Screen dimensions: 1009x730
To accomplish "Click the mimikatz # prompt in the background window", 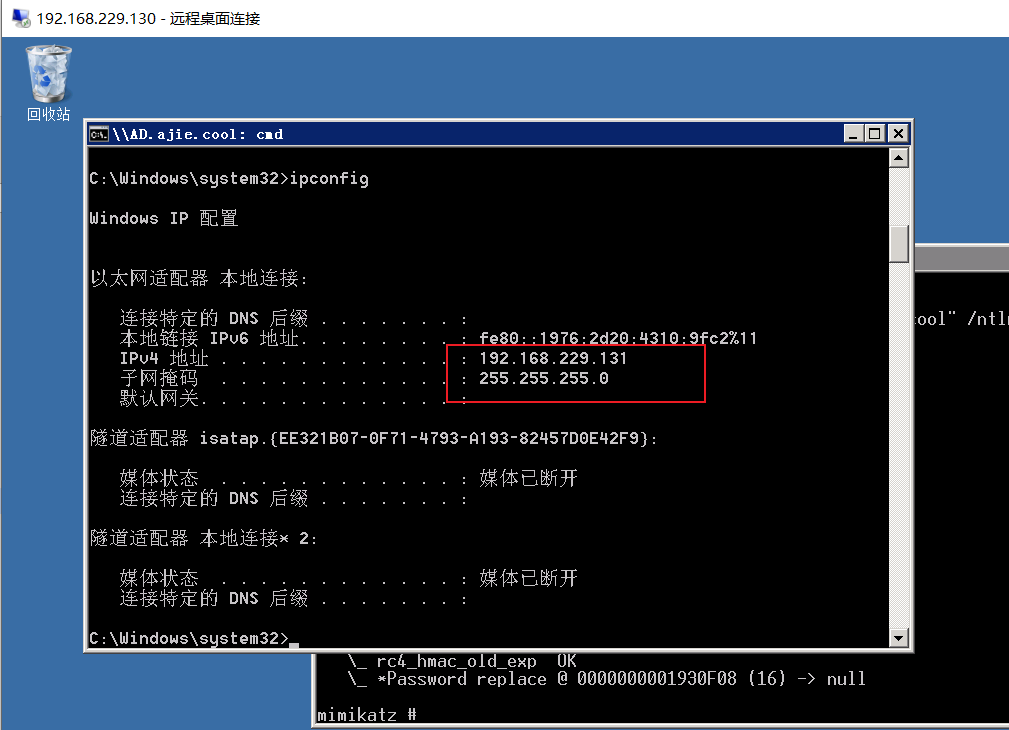I will coord(367,715).
